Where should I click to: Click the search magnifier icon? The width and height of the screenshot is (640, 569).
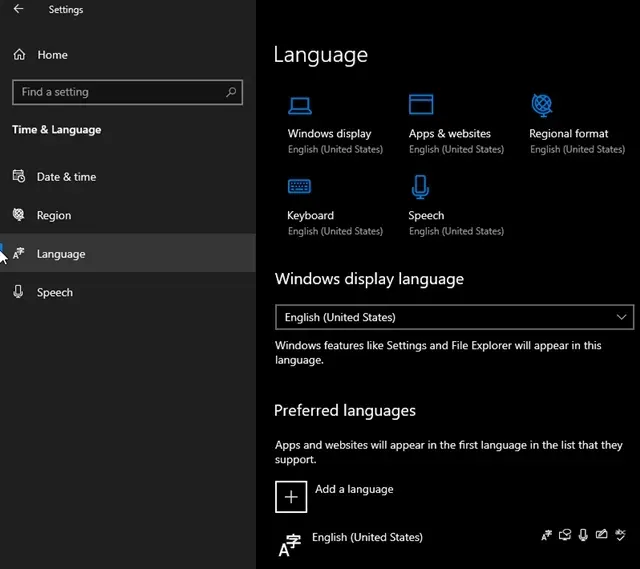tap(231, 92)
